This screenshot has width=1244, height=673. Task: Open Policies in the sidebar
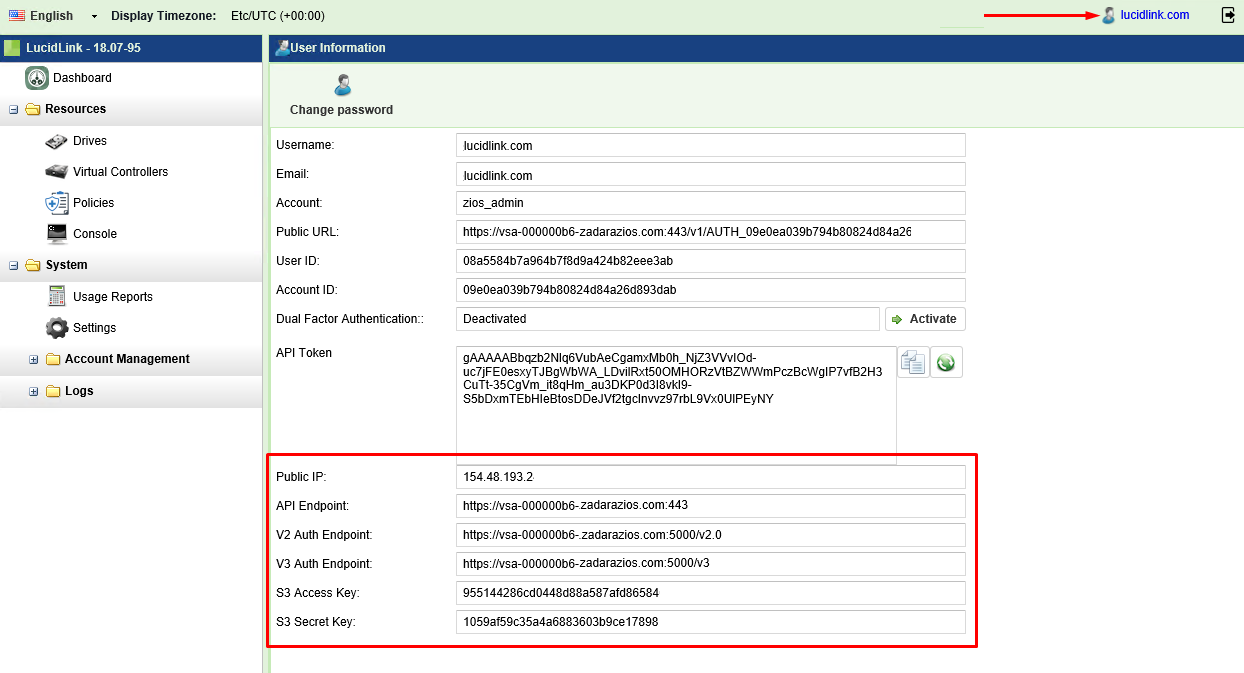pyautogui.click(x=94, y=203)
